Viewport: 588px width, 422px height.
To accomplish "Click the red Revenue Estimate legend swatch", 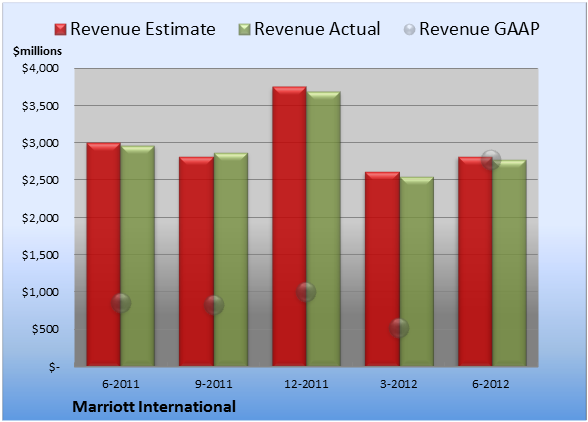I will point(60,30).
